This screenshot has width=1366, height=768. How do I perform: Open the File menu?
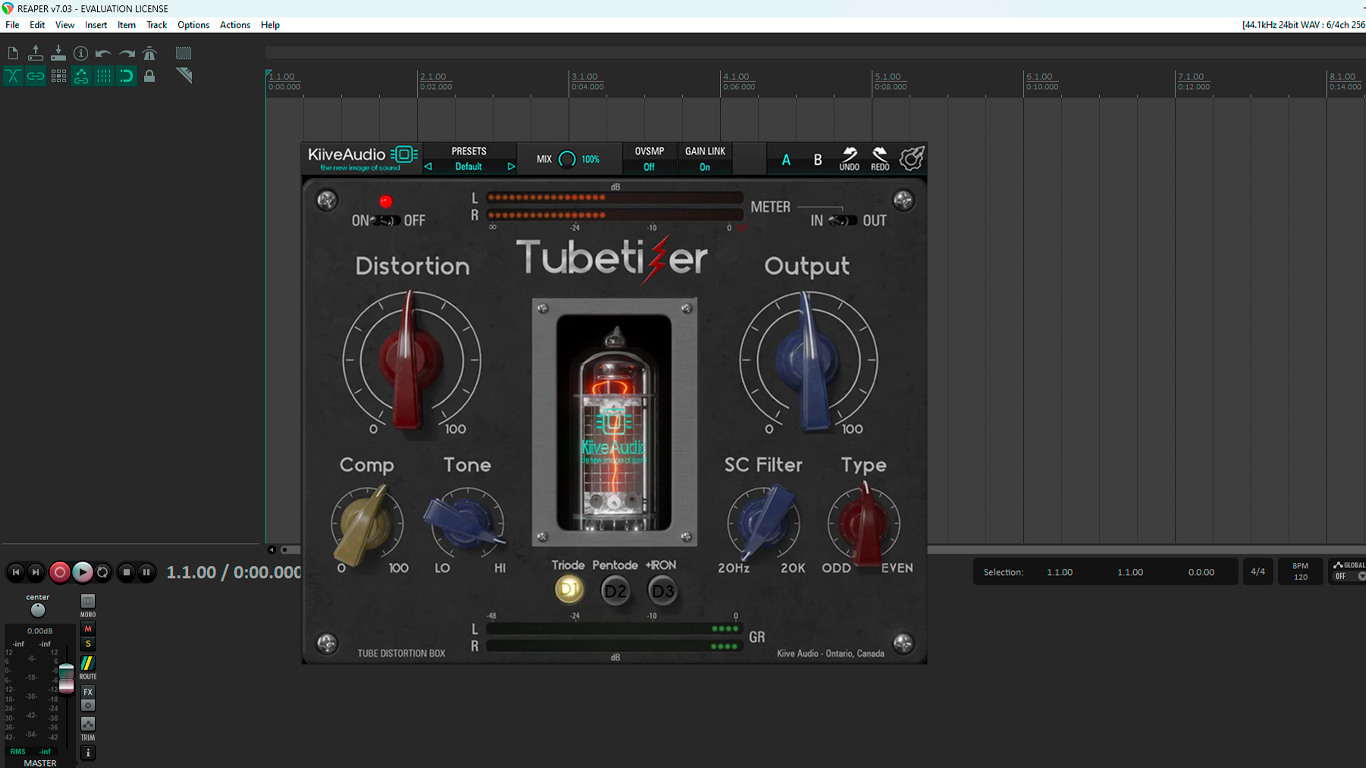point(12,25)
